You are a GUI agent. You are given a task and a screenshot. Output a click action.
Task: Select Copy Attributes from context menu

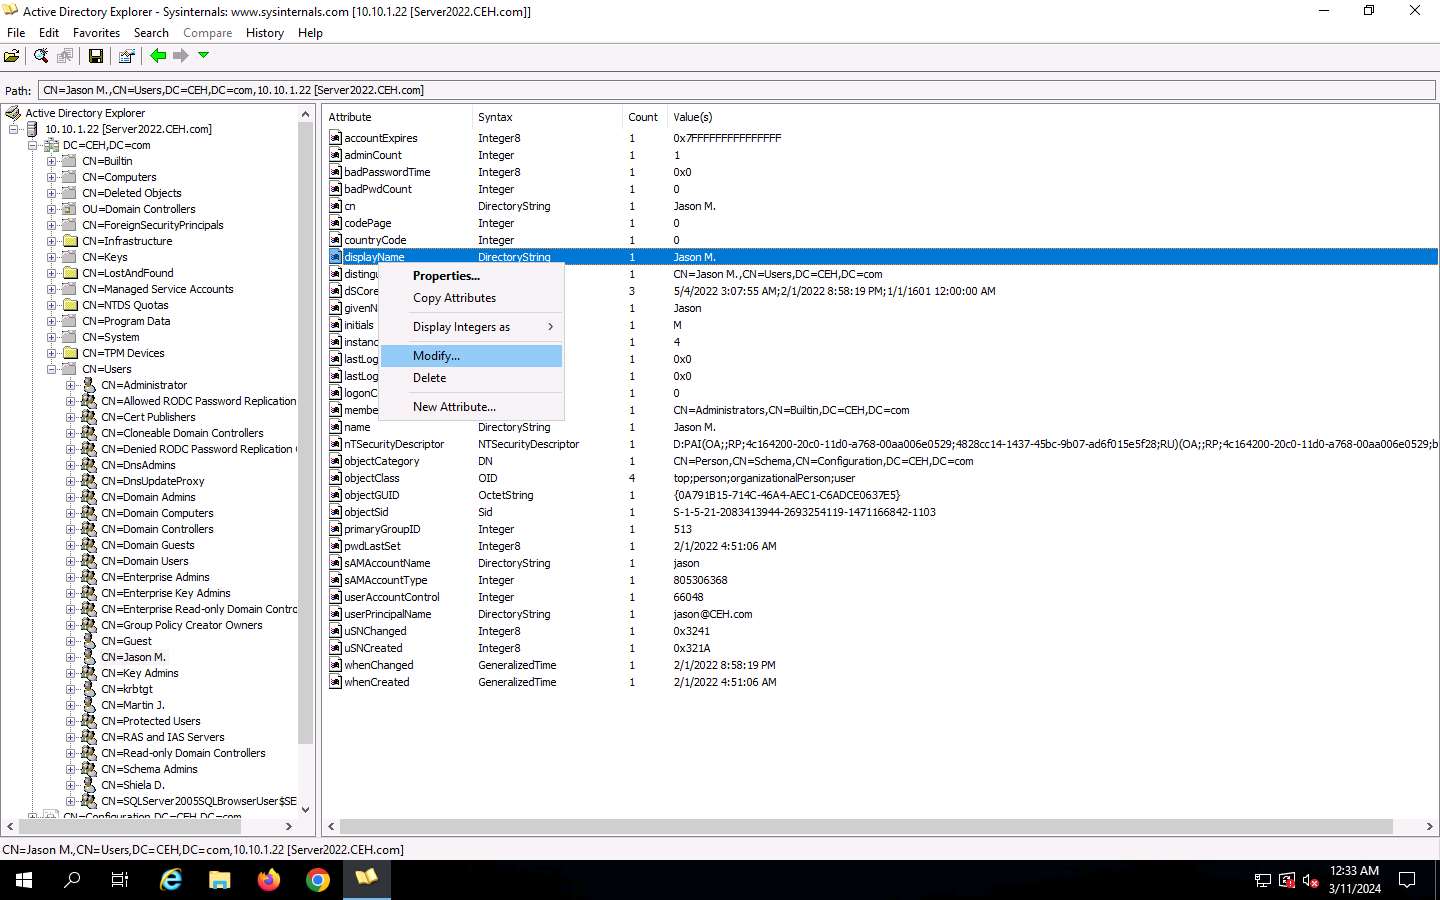click(454, 298)
